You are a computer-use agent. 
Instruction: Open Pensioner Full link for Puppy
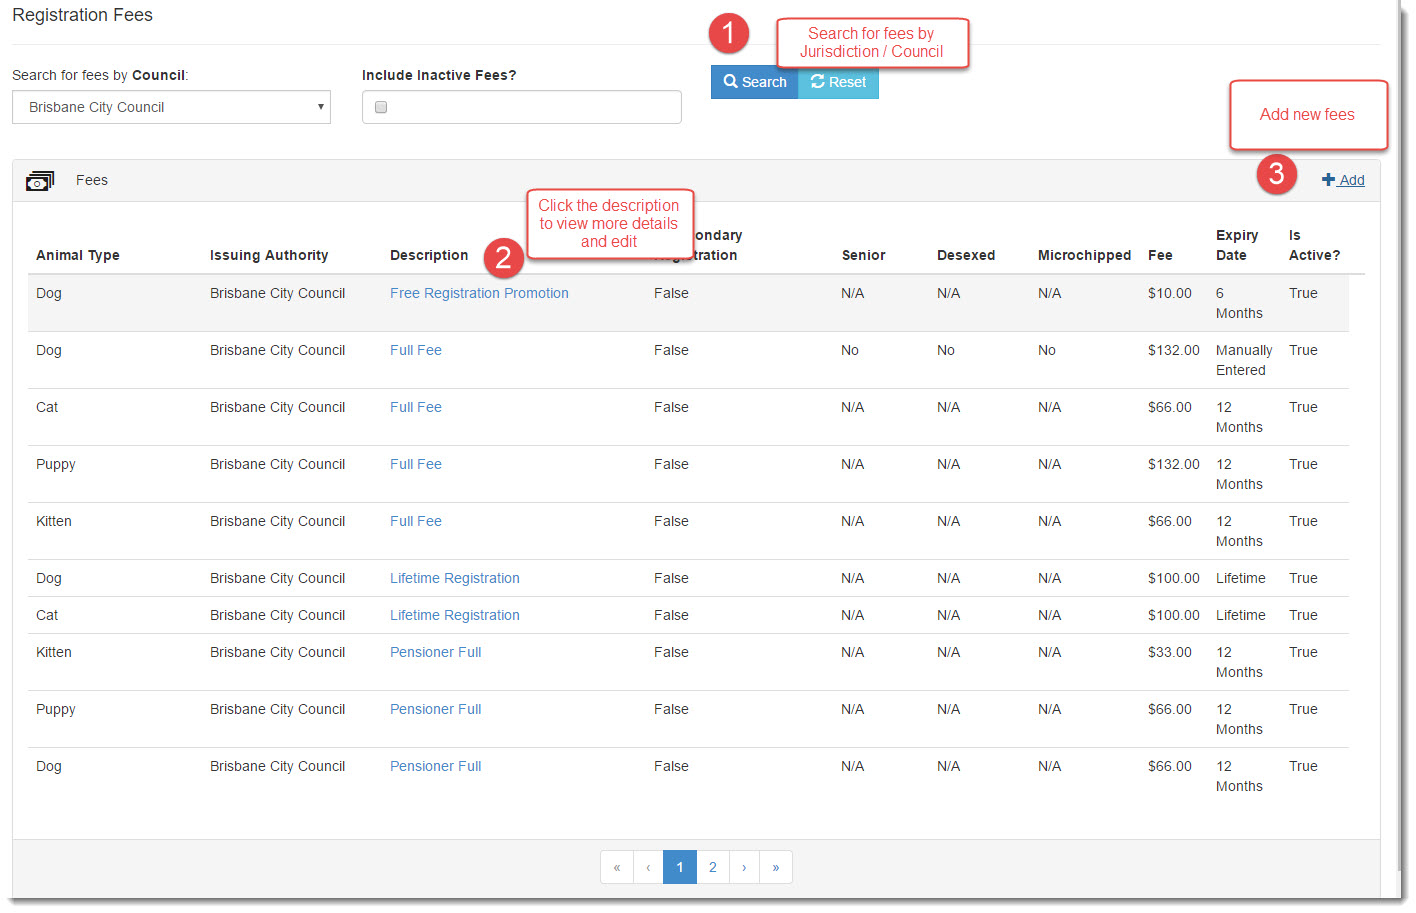(x=436, y=709)
